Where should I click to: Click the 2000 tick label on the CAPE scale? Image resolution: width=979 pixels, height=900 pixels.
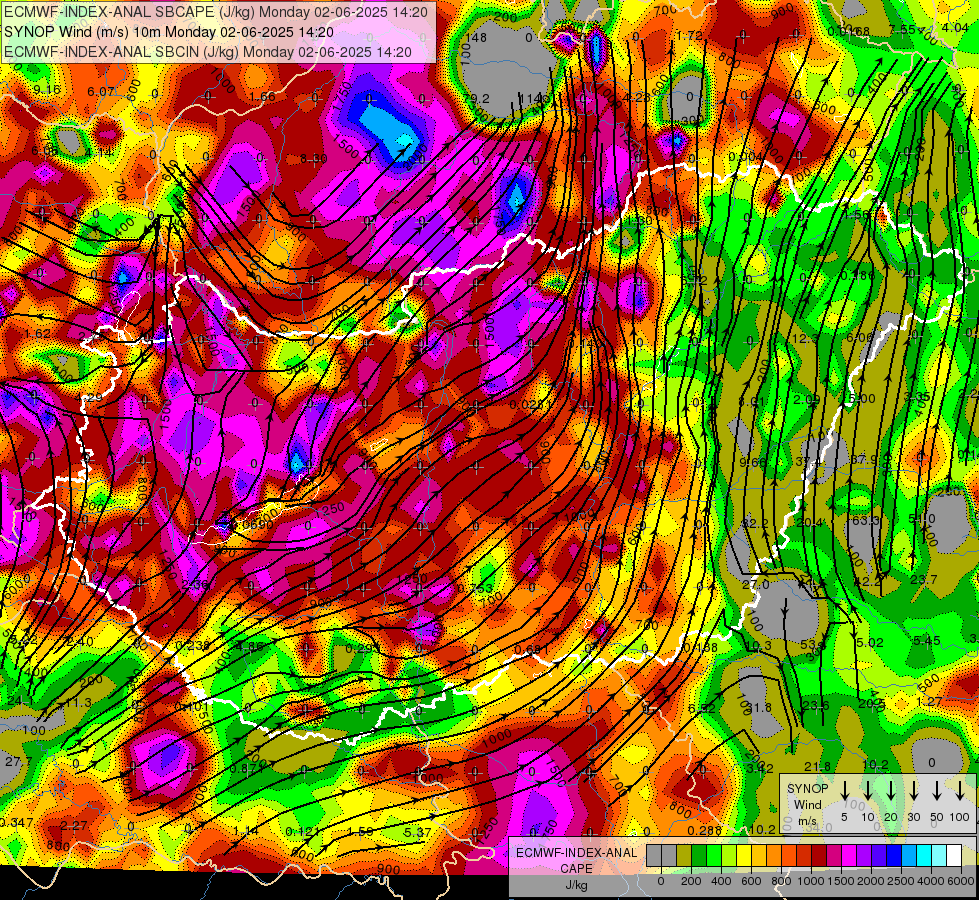[871, 881]
